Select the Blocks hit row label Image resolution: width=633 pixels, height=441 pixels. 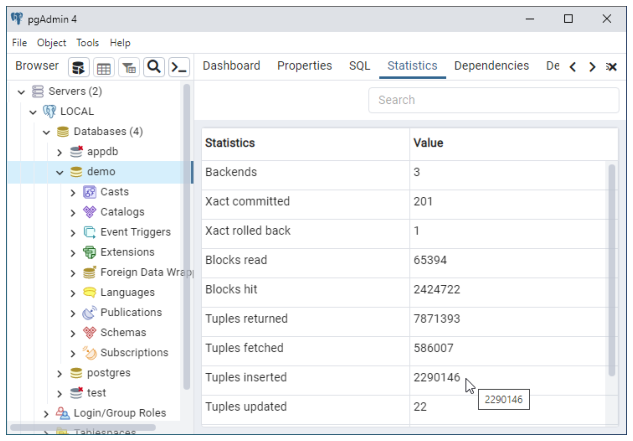231,290
